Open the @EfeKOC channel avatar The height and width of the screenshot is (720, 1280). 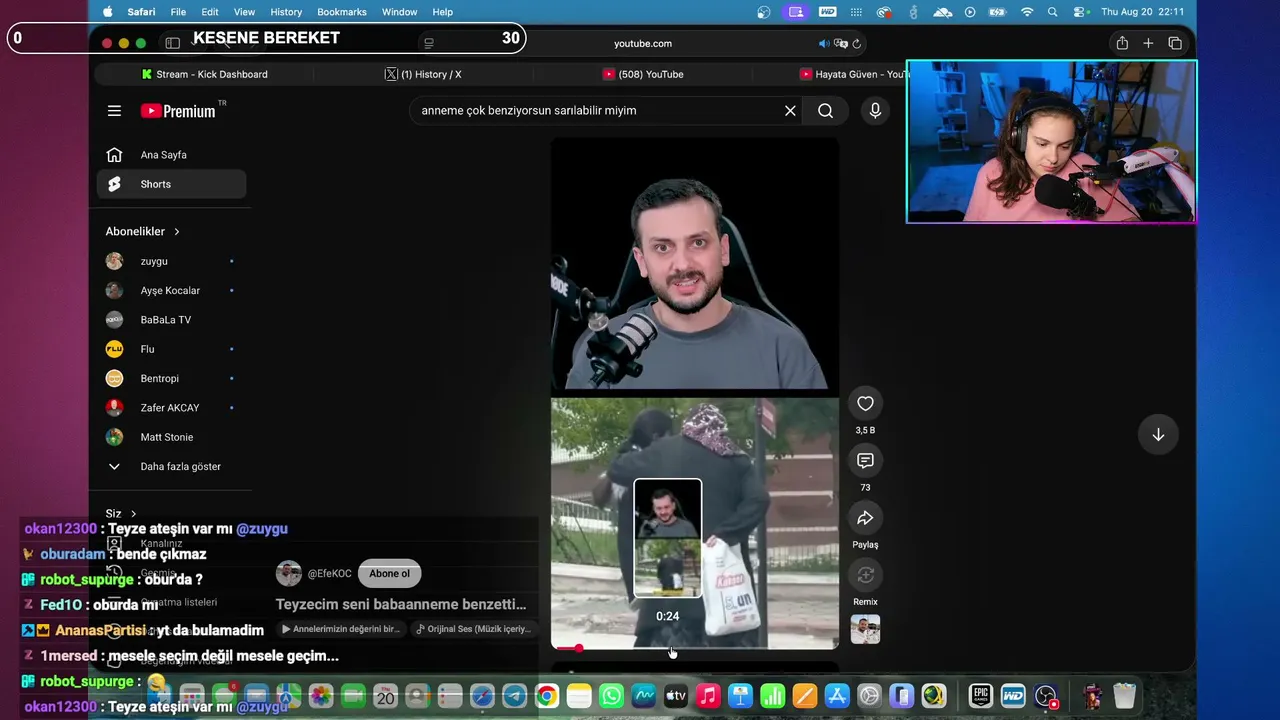pyautogui.click(x=289, y=574)
